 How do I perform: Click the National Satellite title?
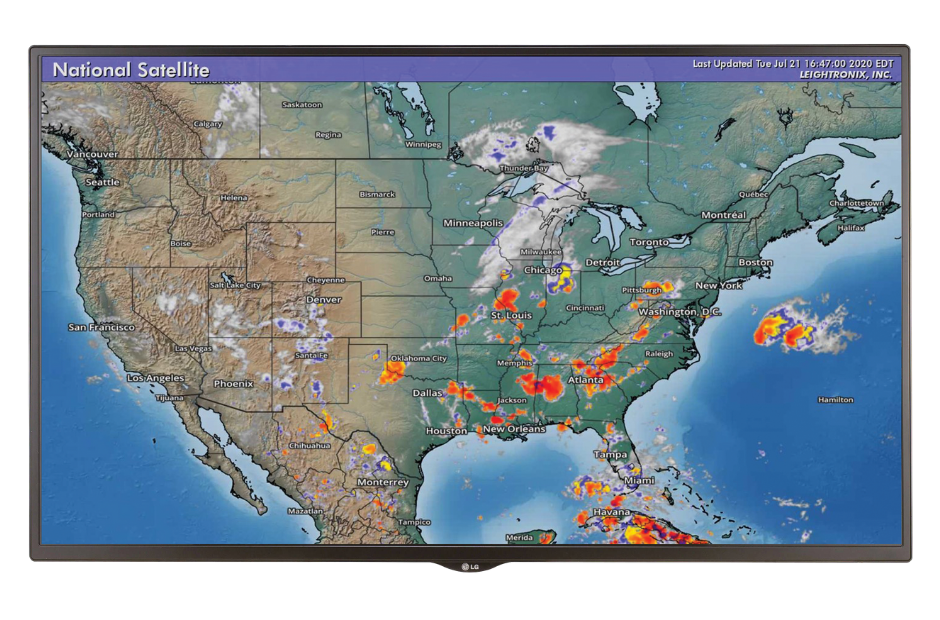pos(131,70)
